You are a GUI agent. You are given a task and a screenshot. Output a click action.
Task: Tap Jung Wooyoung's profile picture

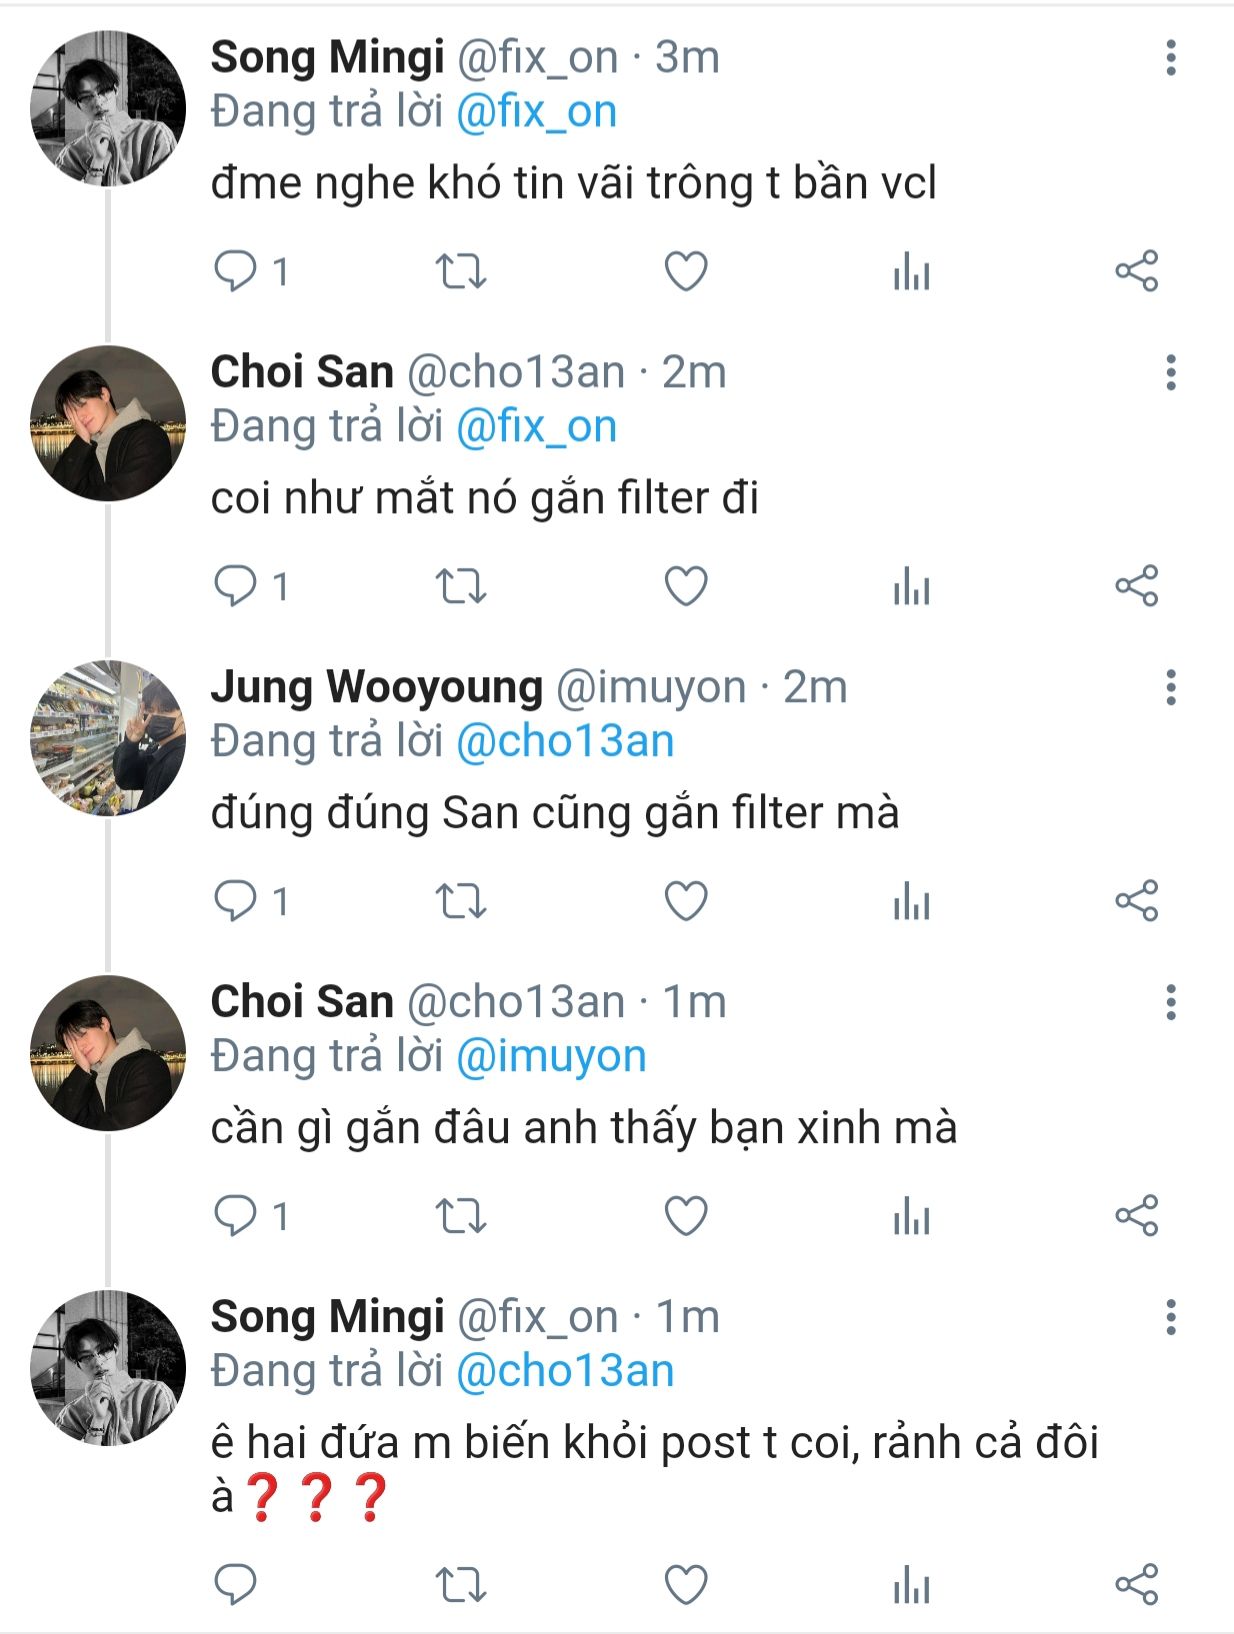[x=108, y=738]
